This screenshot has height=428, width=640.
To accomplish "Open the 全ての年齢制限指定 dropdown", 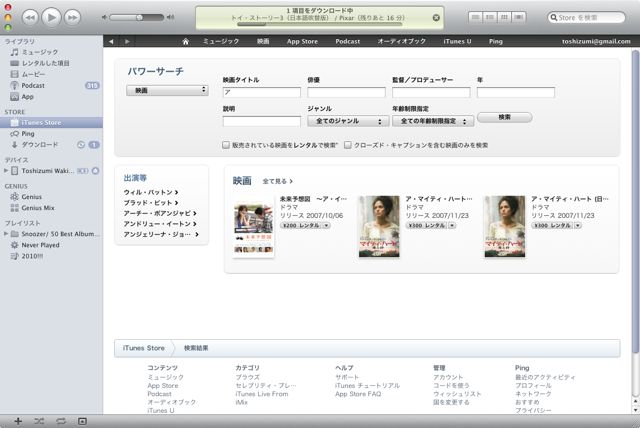I will coord(433,121).
